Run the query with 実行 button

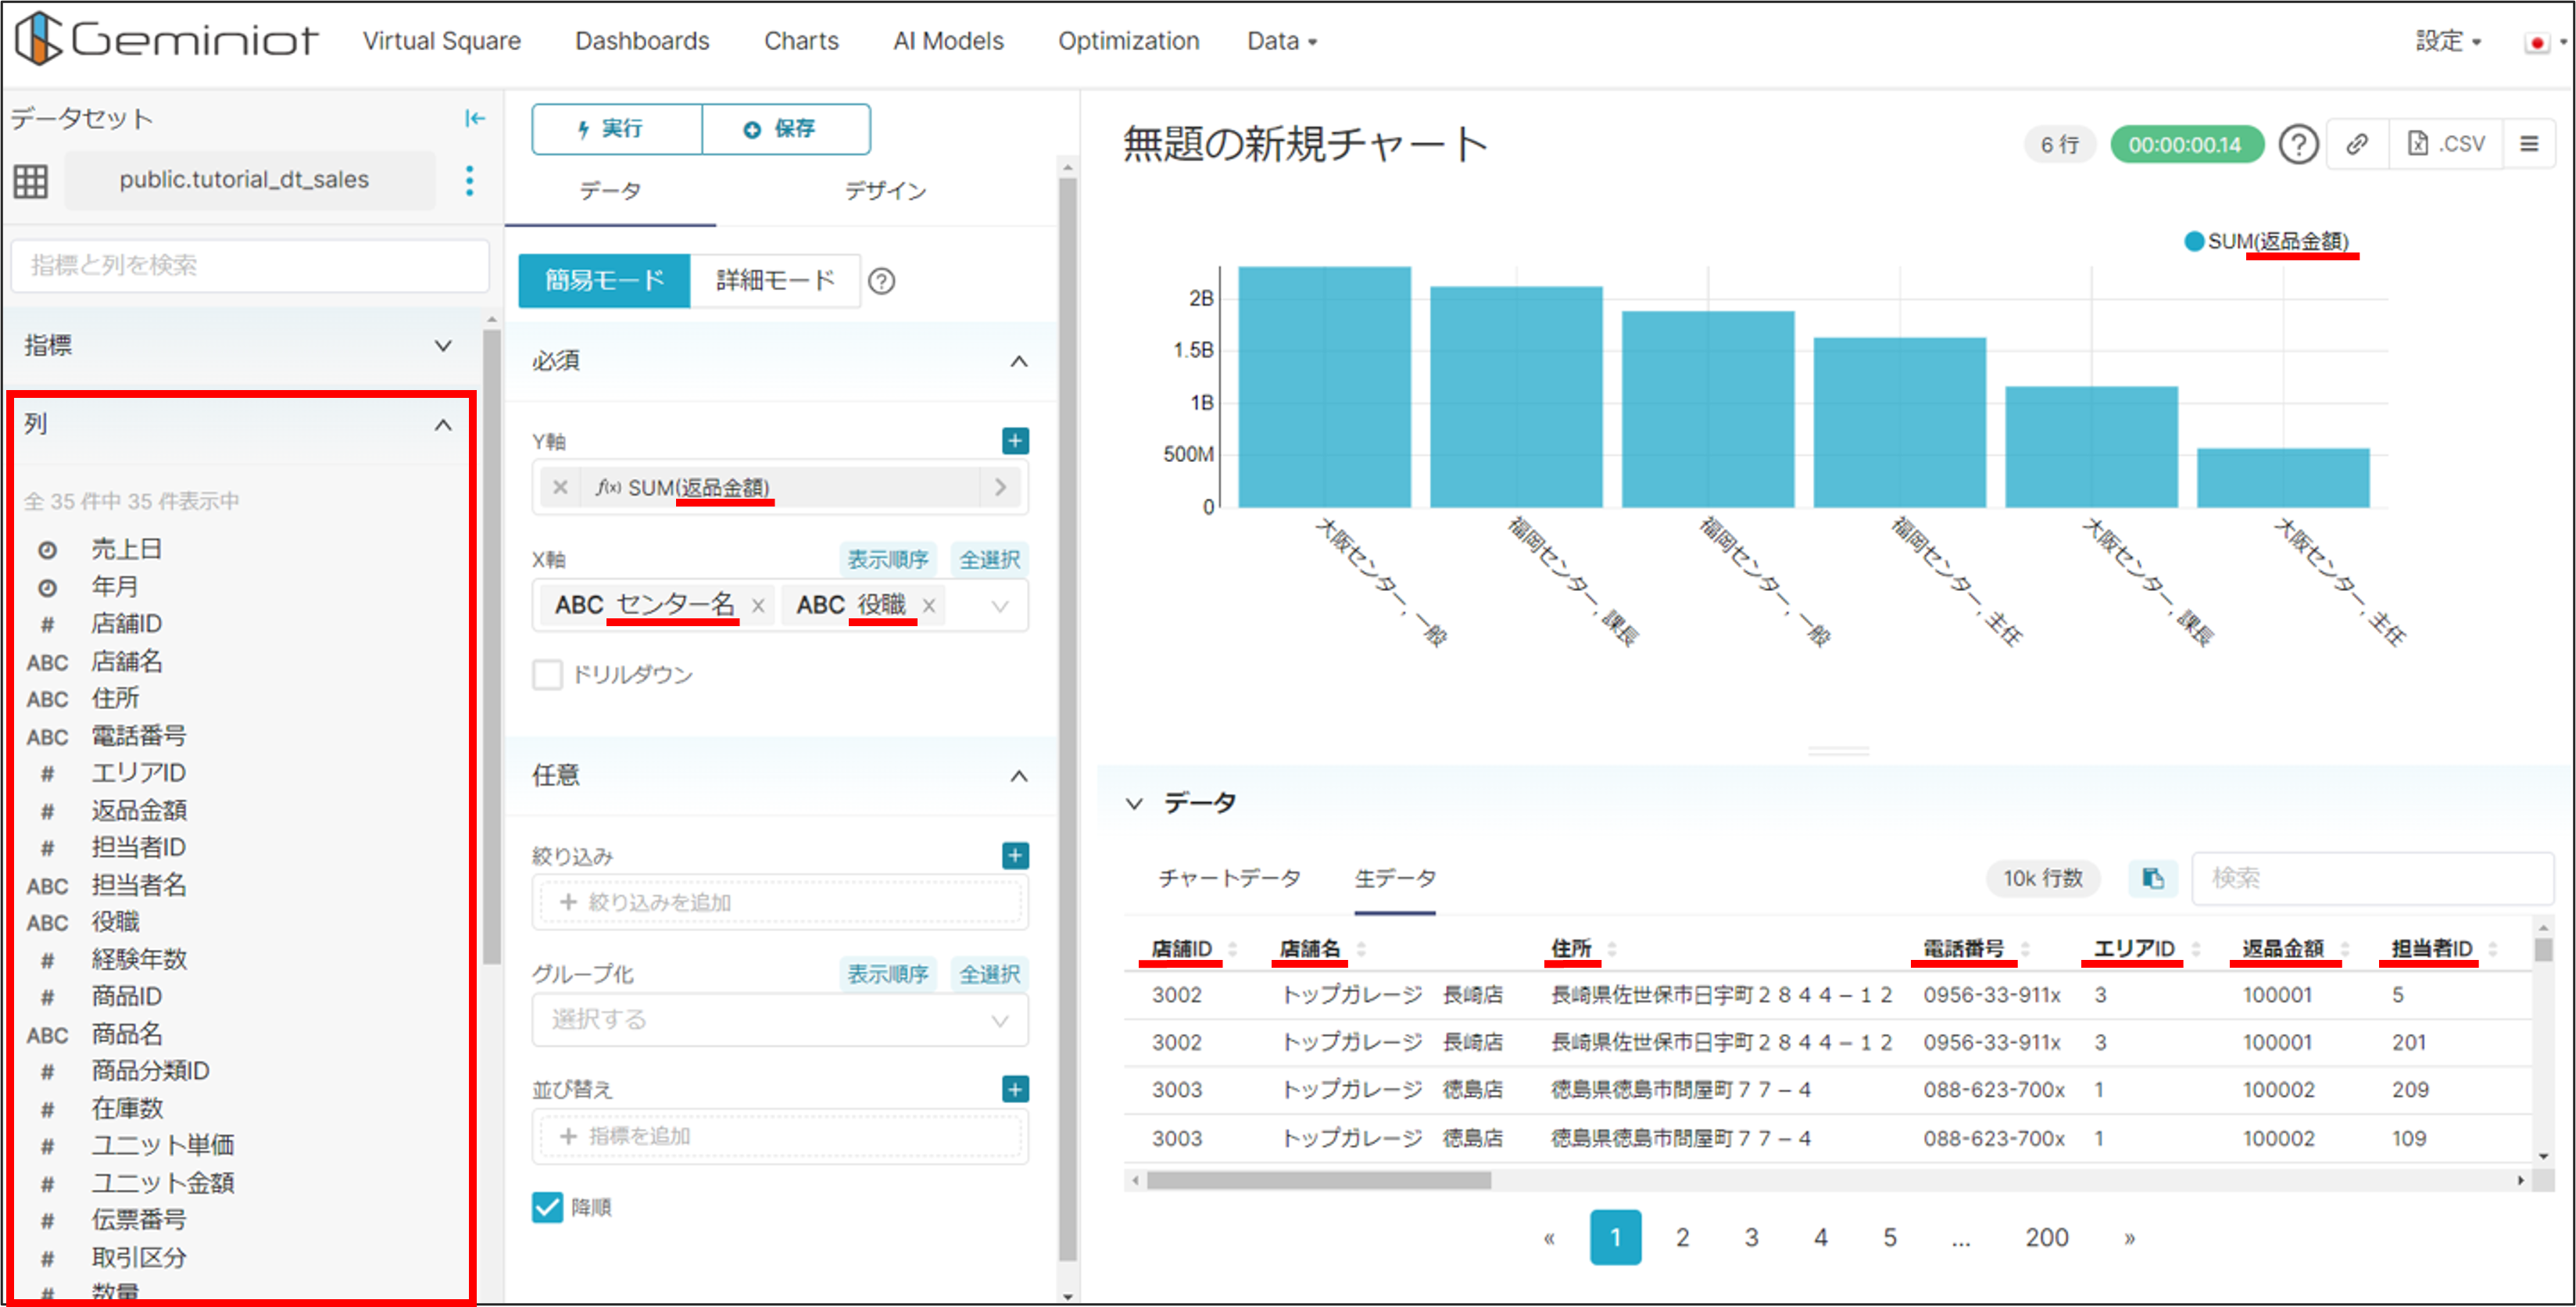click(x=617, y=129)
